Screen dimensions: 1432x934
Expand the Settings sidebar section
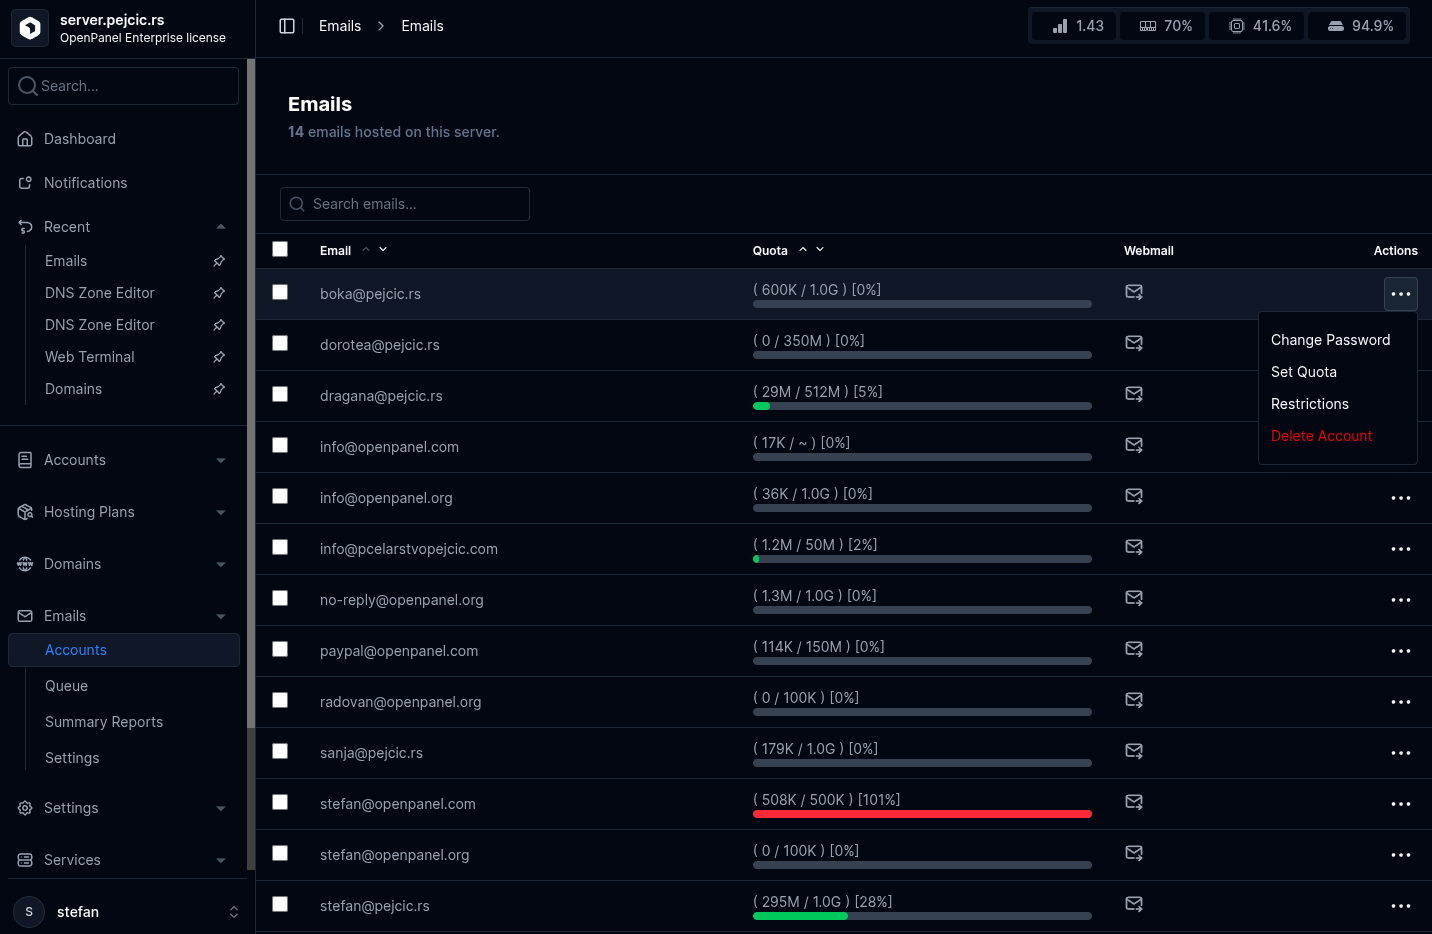coord(124,808)
